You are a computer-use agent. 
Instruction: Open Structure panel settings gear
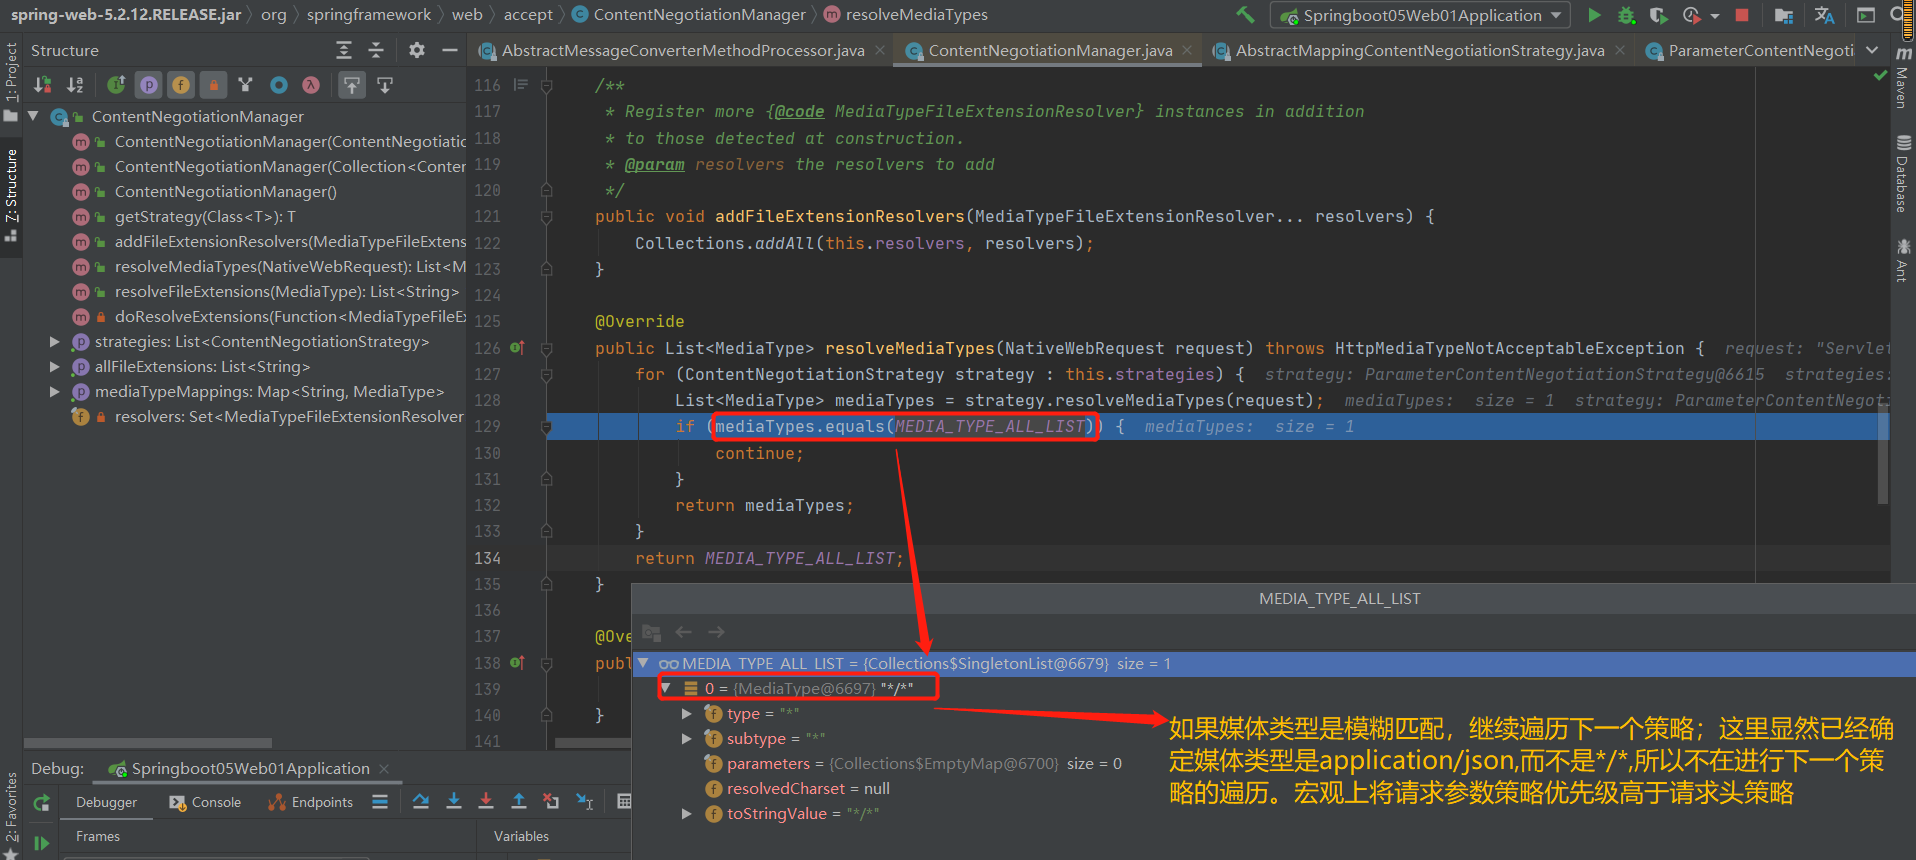pos(417,50)
